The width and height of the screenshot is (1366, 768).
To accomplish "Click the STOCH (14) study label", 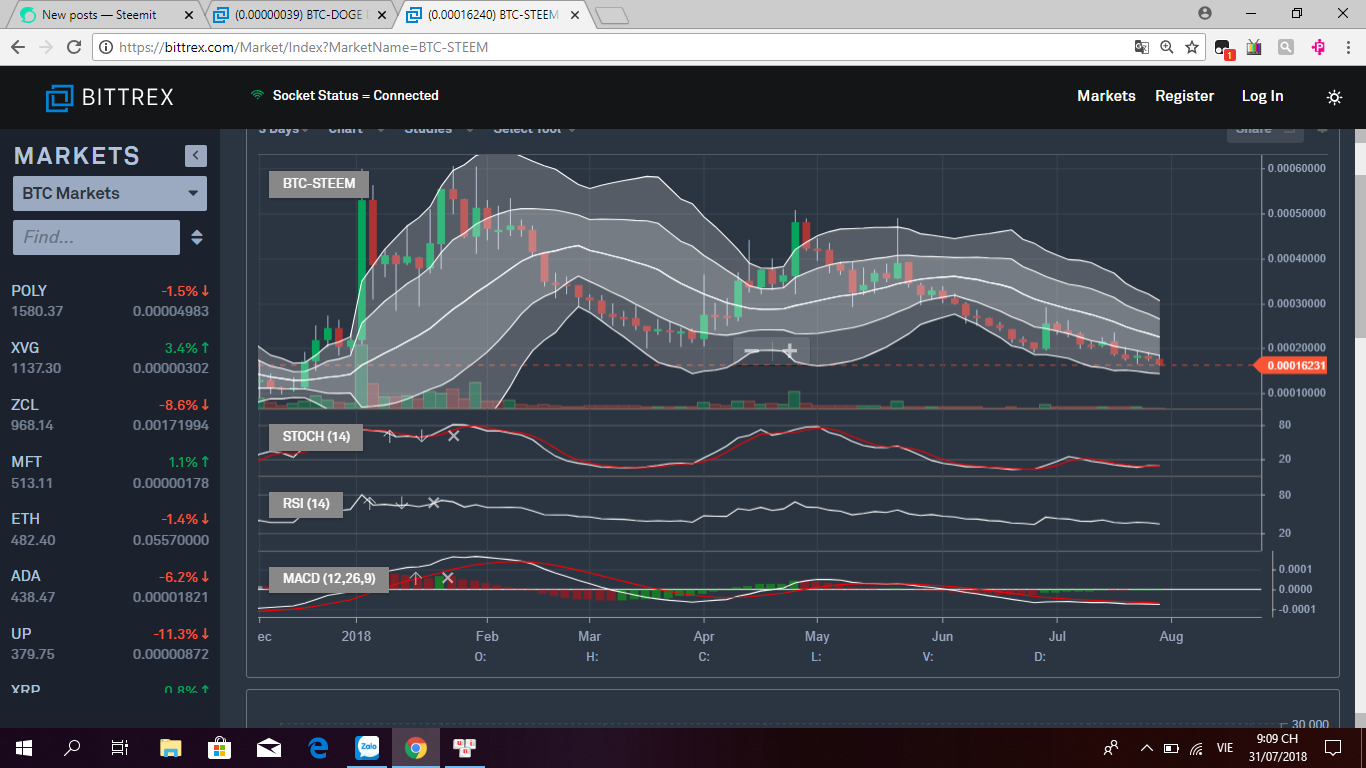I will (316, 437).
